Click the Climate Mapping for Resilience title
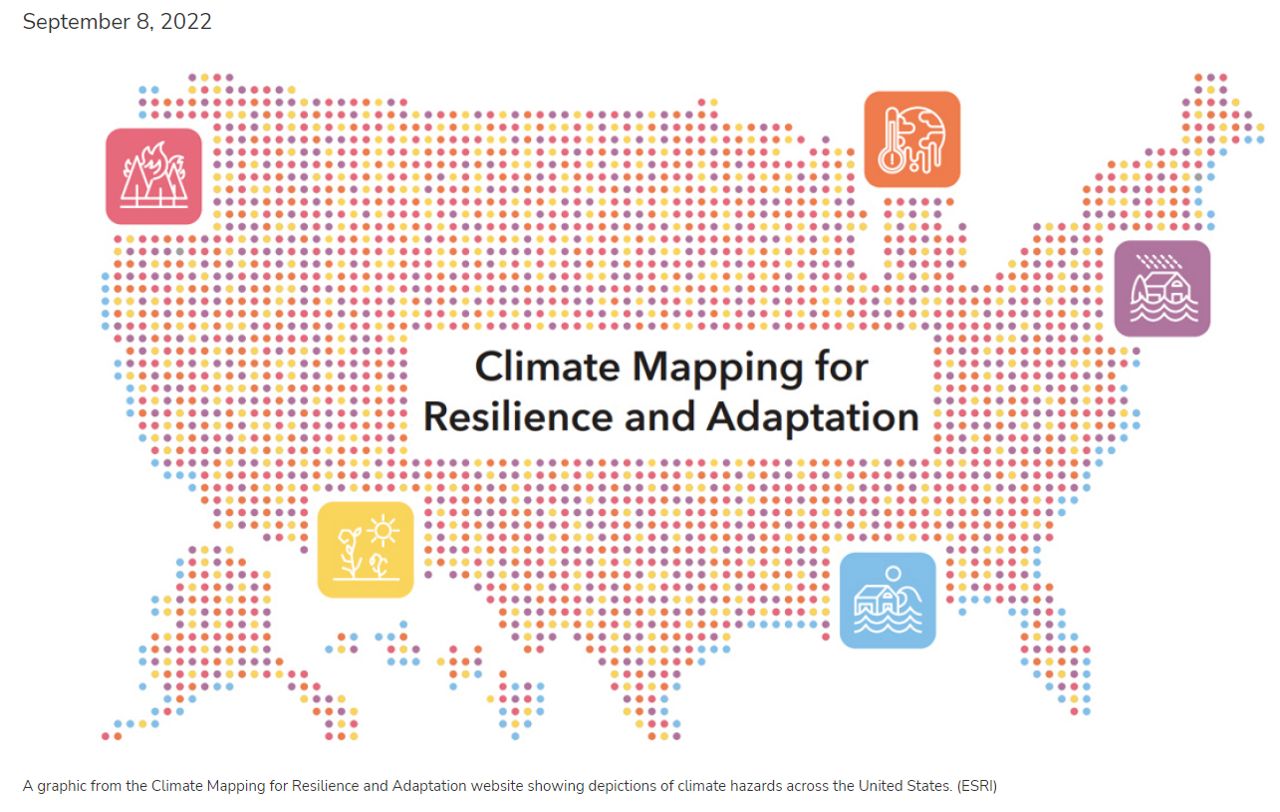The width and height of the screenshot is (1280, 812). [673, 392]
